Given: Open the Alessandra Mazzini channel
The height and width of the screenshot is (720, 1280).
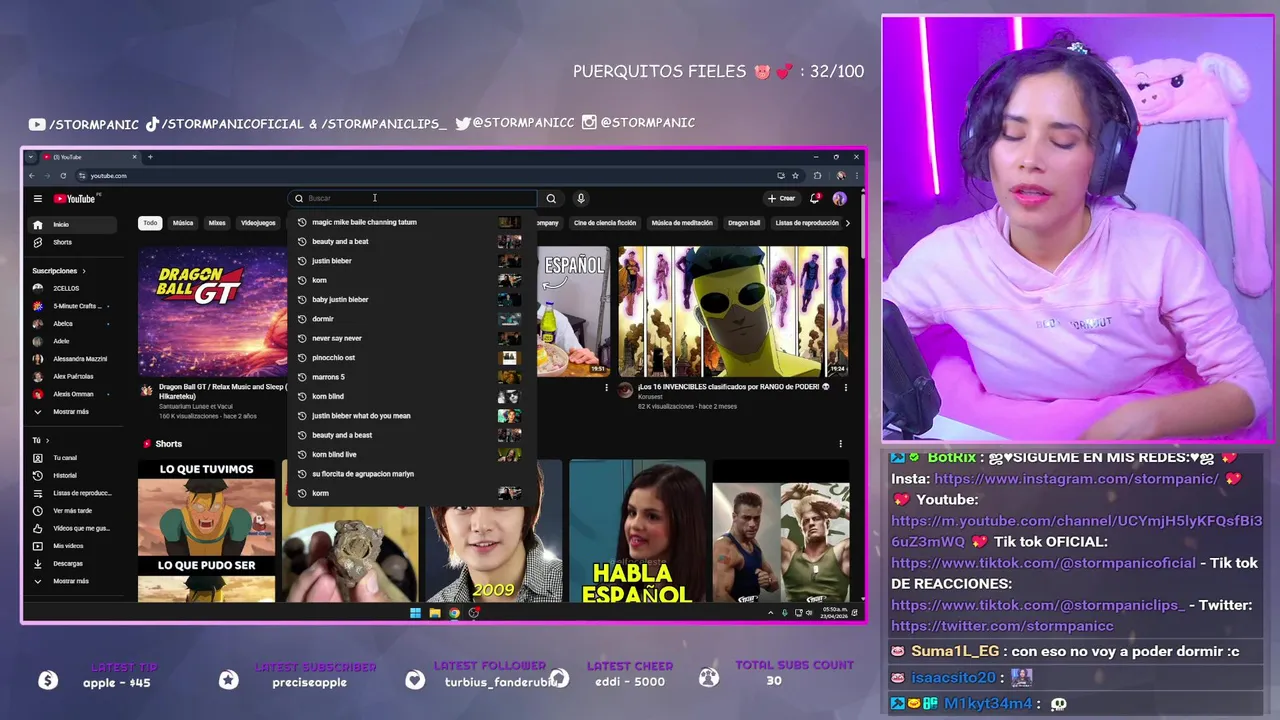Looking at the screenshot, I should click(72, 359).
